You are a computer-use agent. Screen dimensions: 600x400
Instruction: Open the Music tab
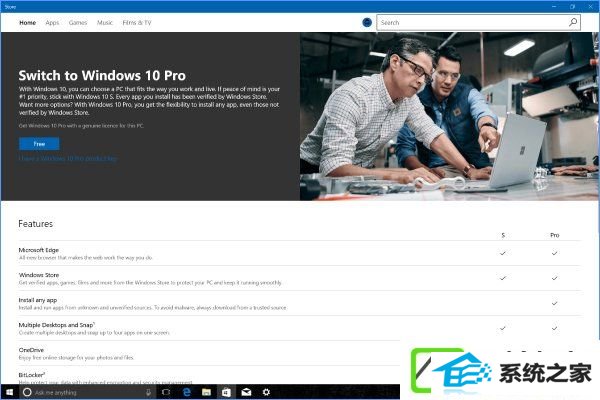pyautogui.click(x=105, y=23)
